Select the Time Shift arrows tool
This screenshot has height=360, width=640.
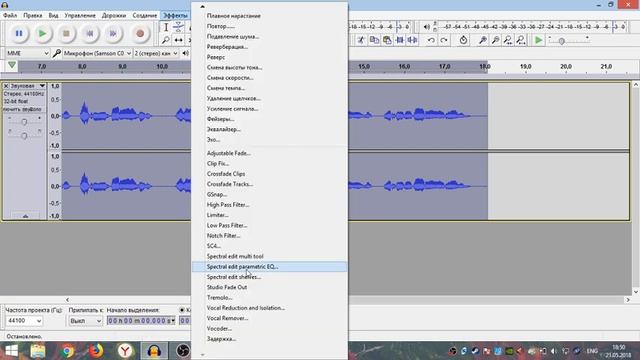(x=178, y=40)
